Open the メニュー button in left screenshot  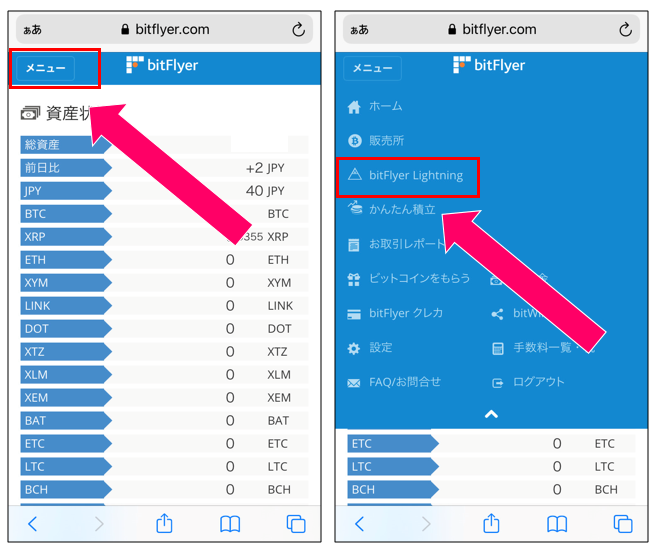[46, 68]
